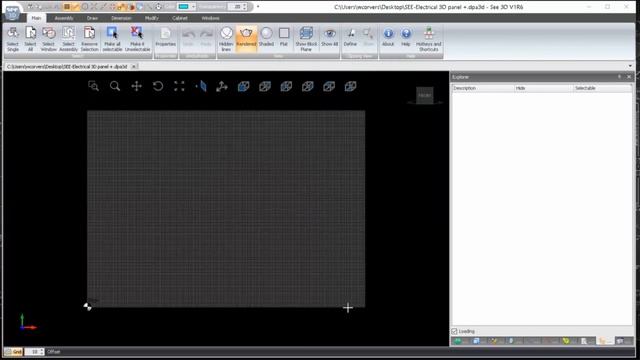Select the SEE-Electrical 3D panel document tab
The height and width of the screenshot is (360, 640).
coord(67,66)
